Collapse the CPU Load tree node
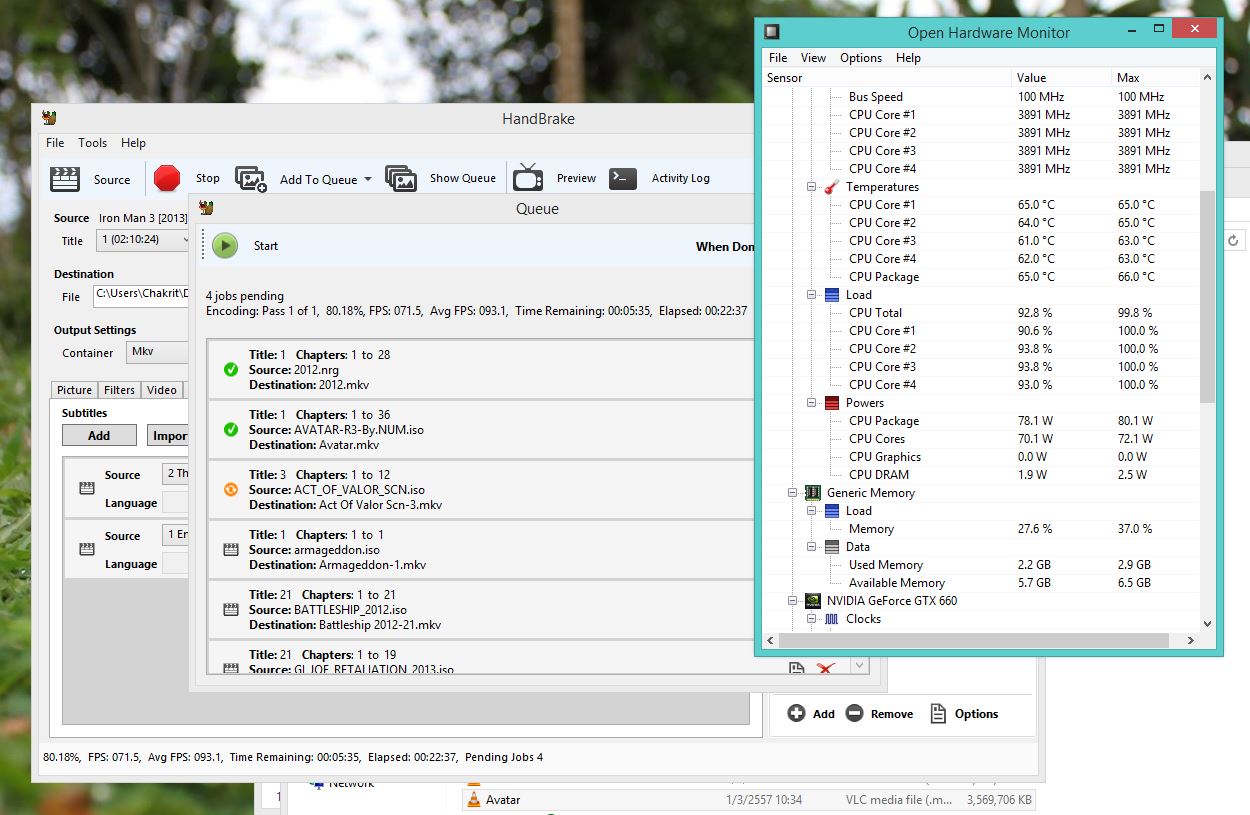 [x=812, y=295]
